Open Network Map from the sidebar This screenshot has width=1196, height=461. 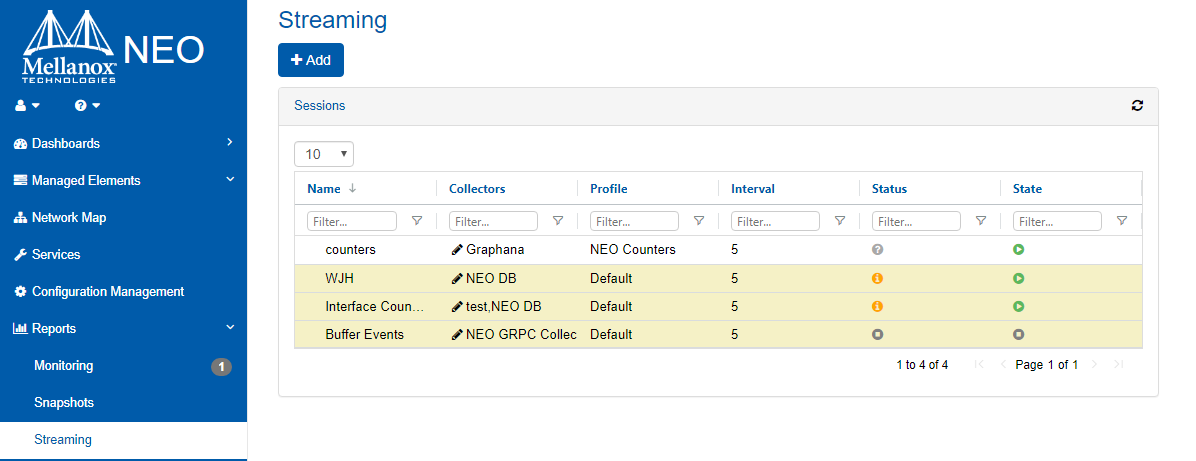click(68, 217)
